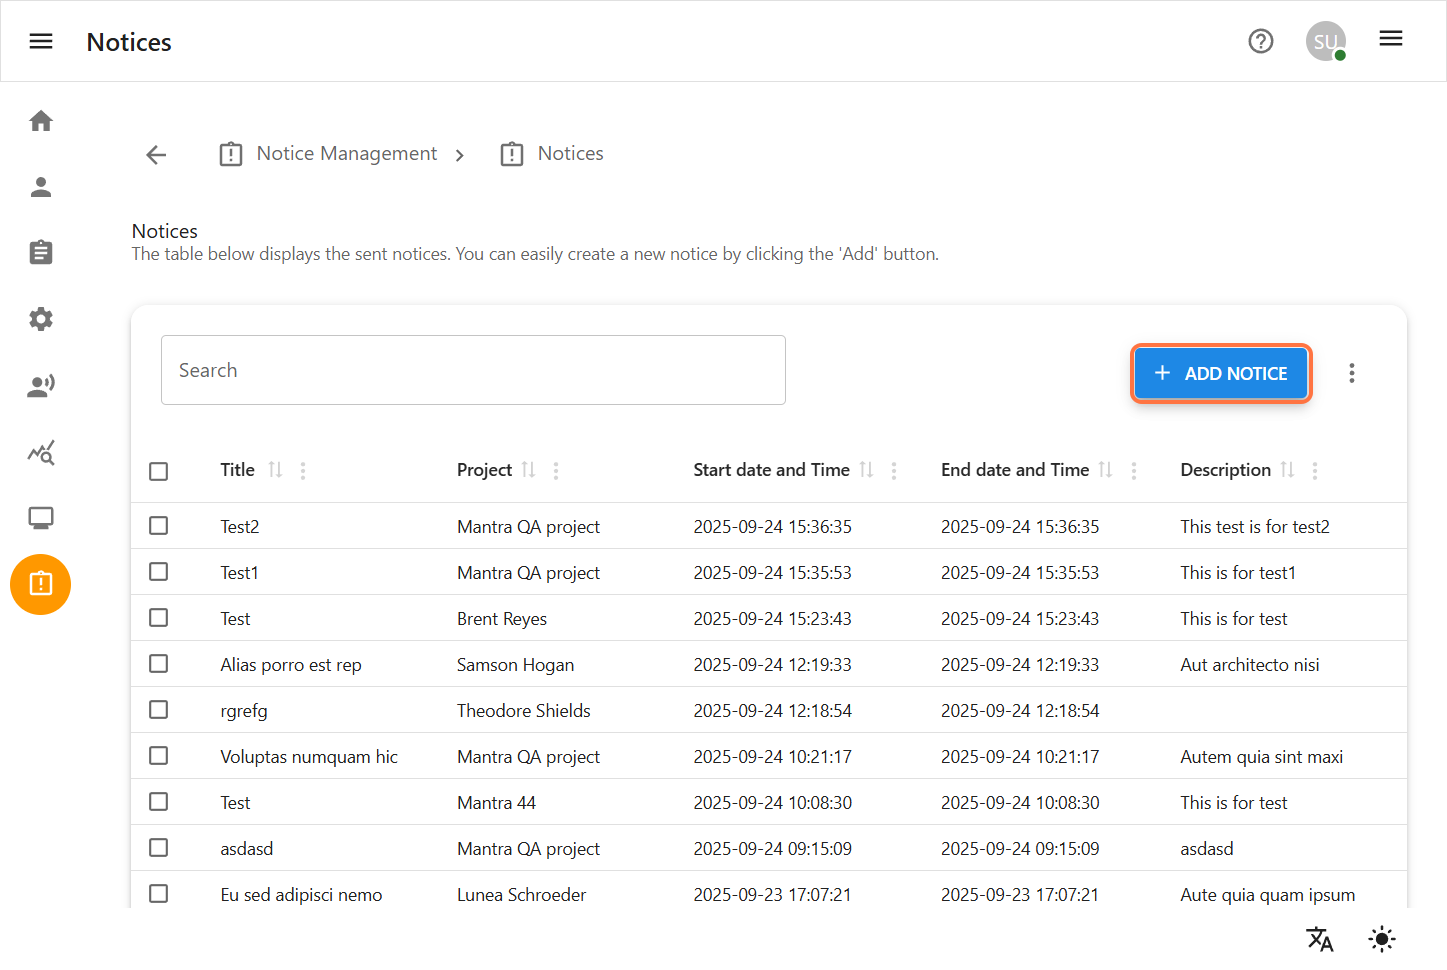
Task: Click the ADD NOTICE button
Action: (1220, 373)
